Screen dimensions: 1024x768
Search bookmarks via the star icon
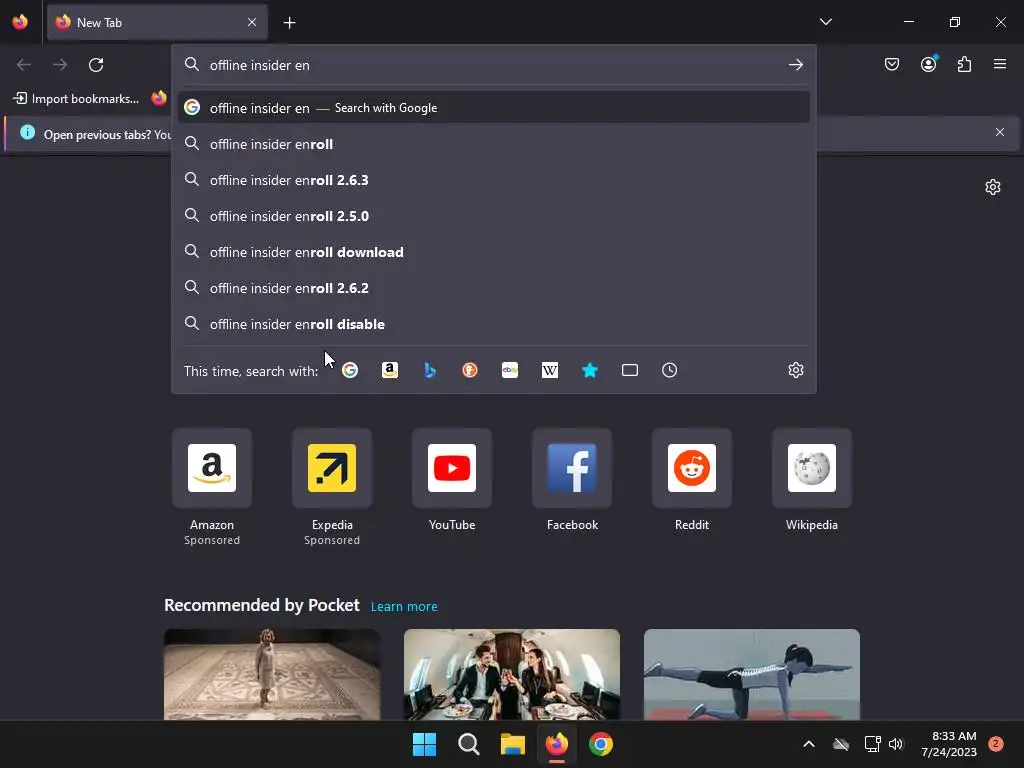(x=590, y=370)
